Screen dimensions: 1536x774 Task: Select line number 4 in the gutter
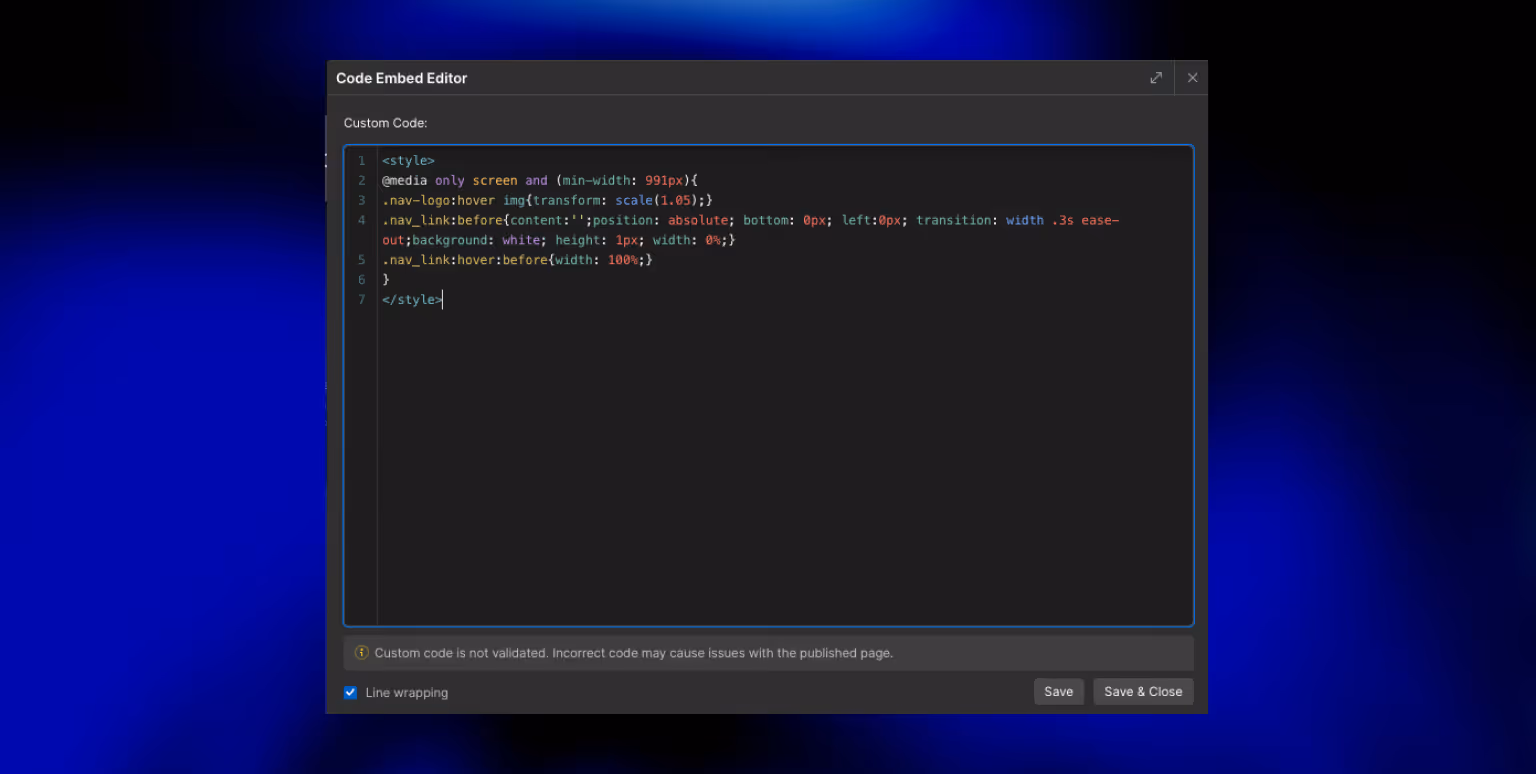click(x=361, y=220)
